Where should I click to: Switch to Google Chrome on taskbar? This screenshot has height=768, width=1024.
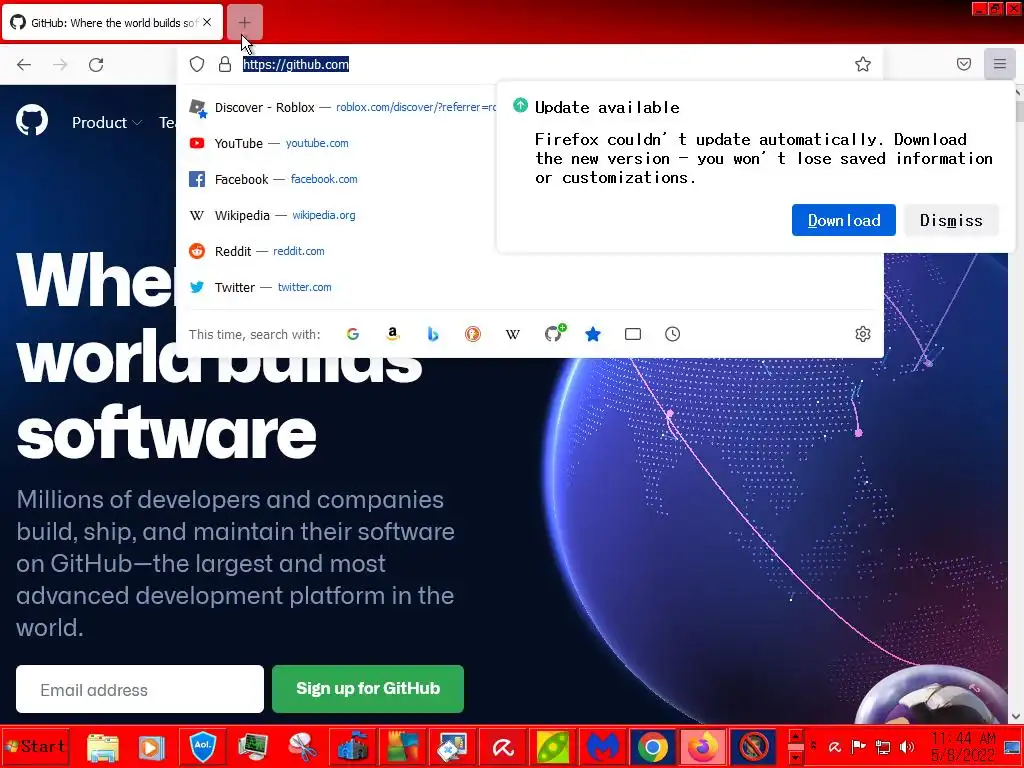coord(652,747)
